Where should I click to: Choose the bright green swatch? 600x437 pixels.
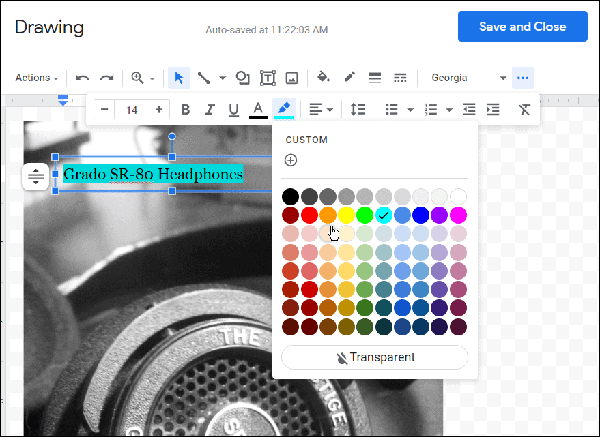click(365, 215)
